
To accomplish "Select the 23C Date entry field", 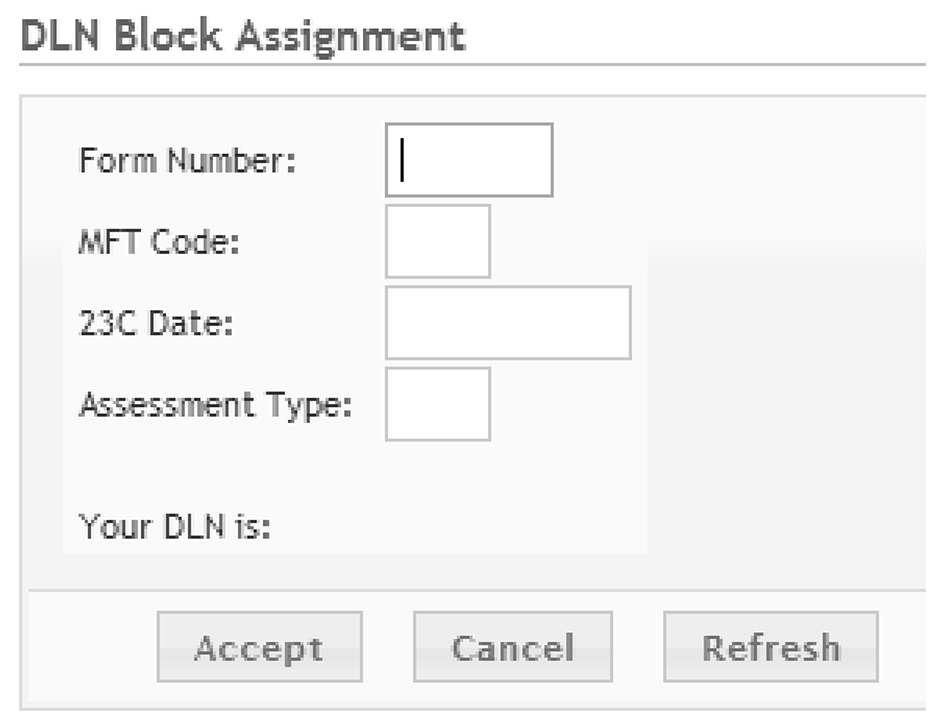I will (508, 322).
